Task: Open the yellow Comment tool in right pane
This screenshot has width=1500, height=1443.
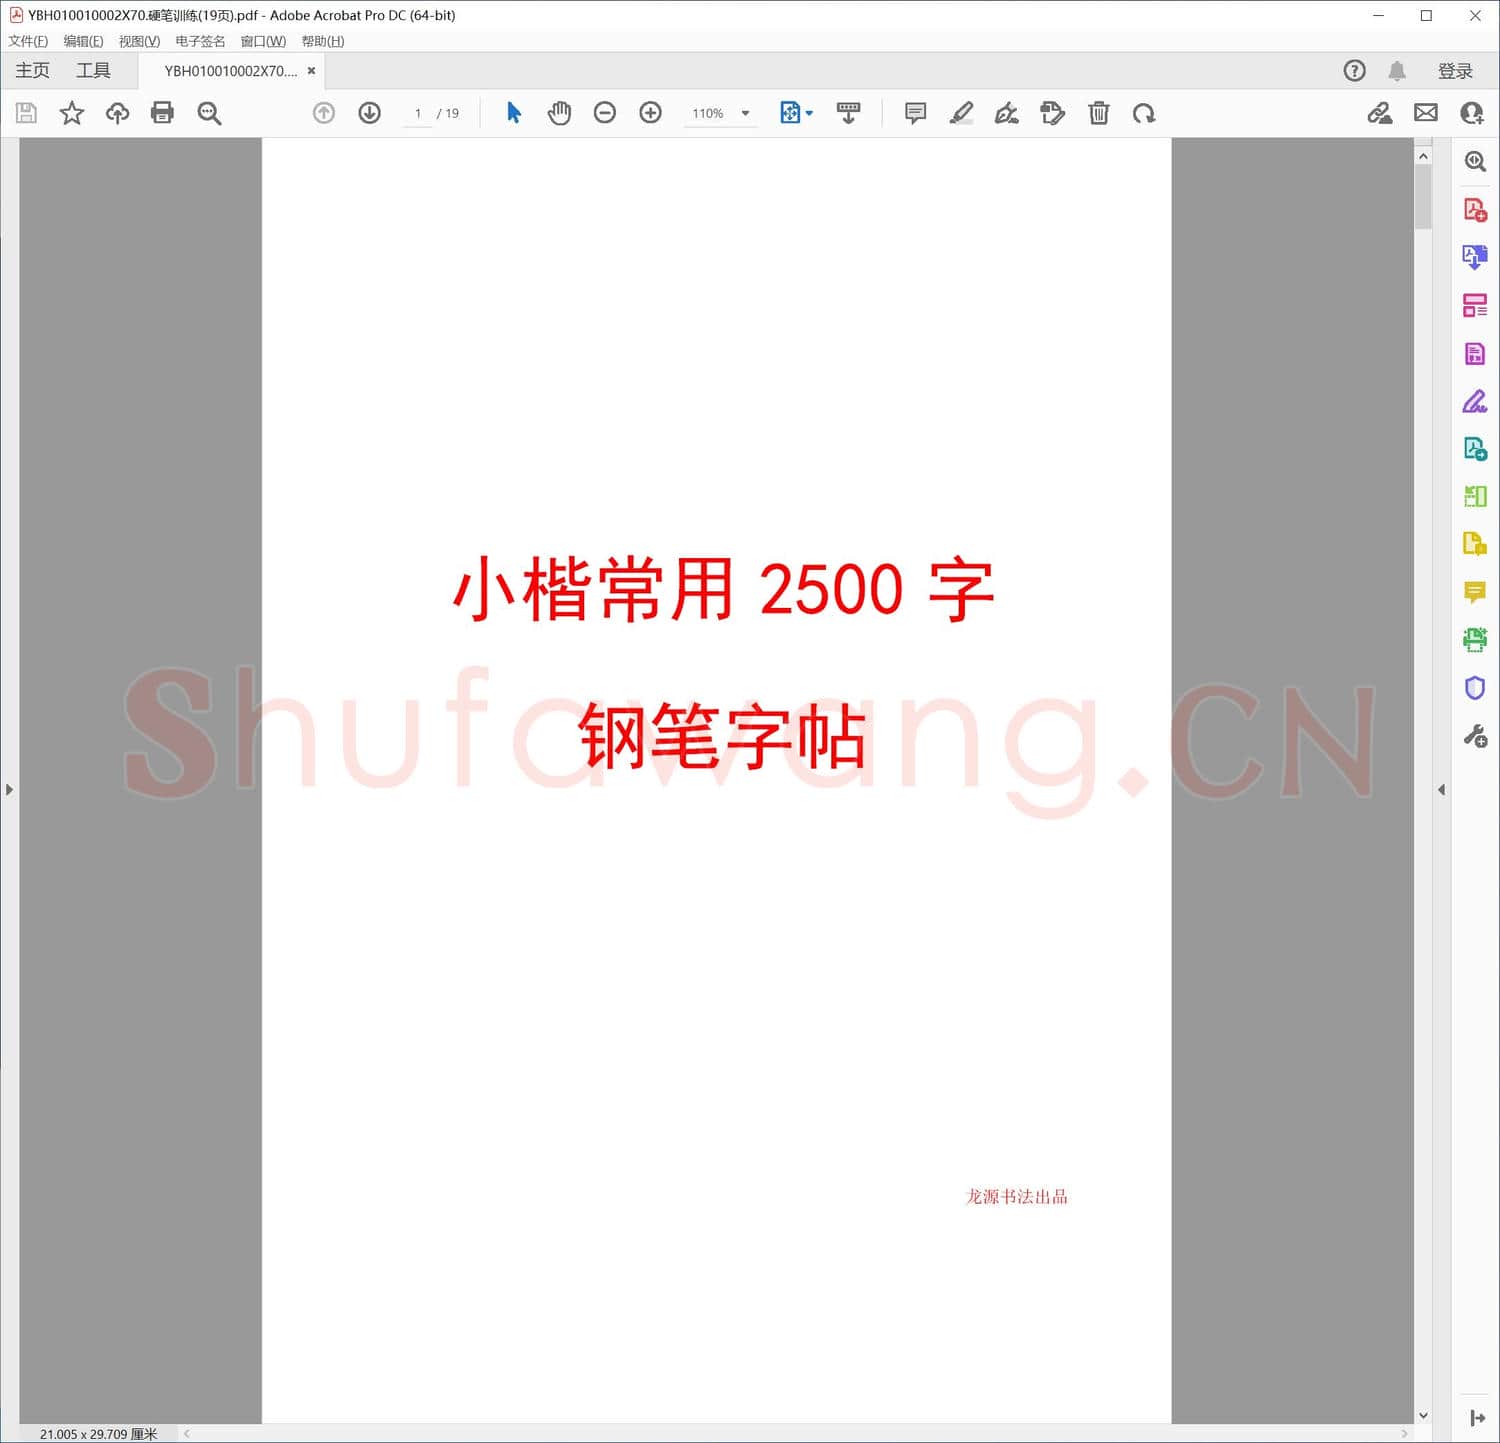Action: coord(1475,592)
